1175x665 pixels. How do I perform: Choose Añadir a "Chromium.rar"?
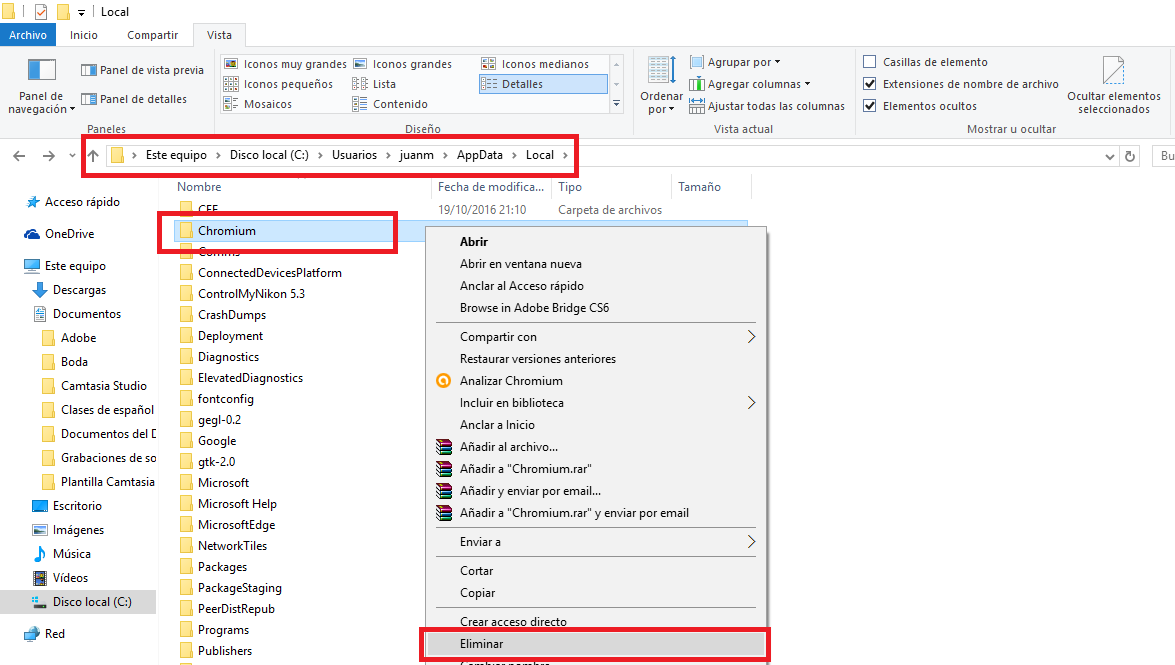click(525, 469)
